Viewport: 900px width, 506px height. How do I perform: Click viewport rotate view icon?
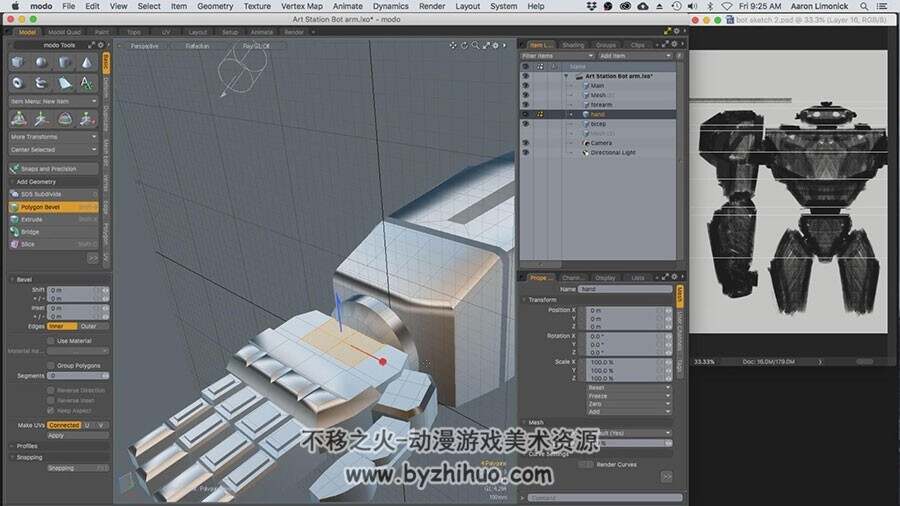click(464, 45)
